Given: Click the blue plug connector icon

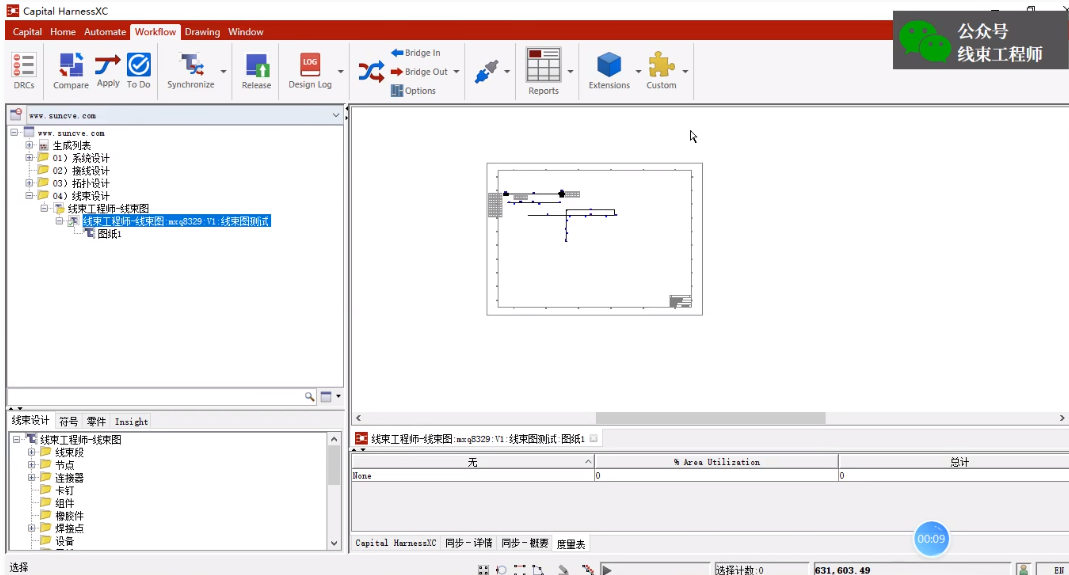Looking at the screenshot, I should click(487, 72).
